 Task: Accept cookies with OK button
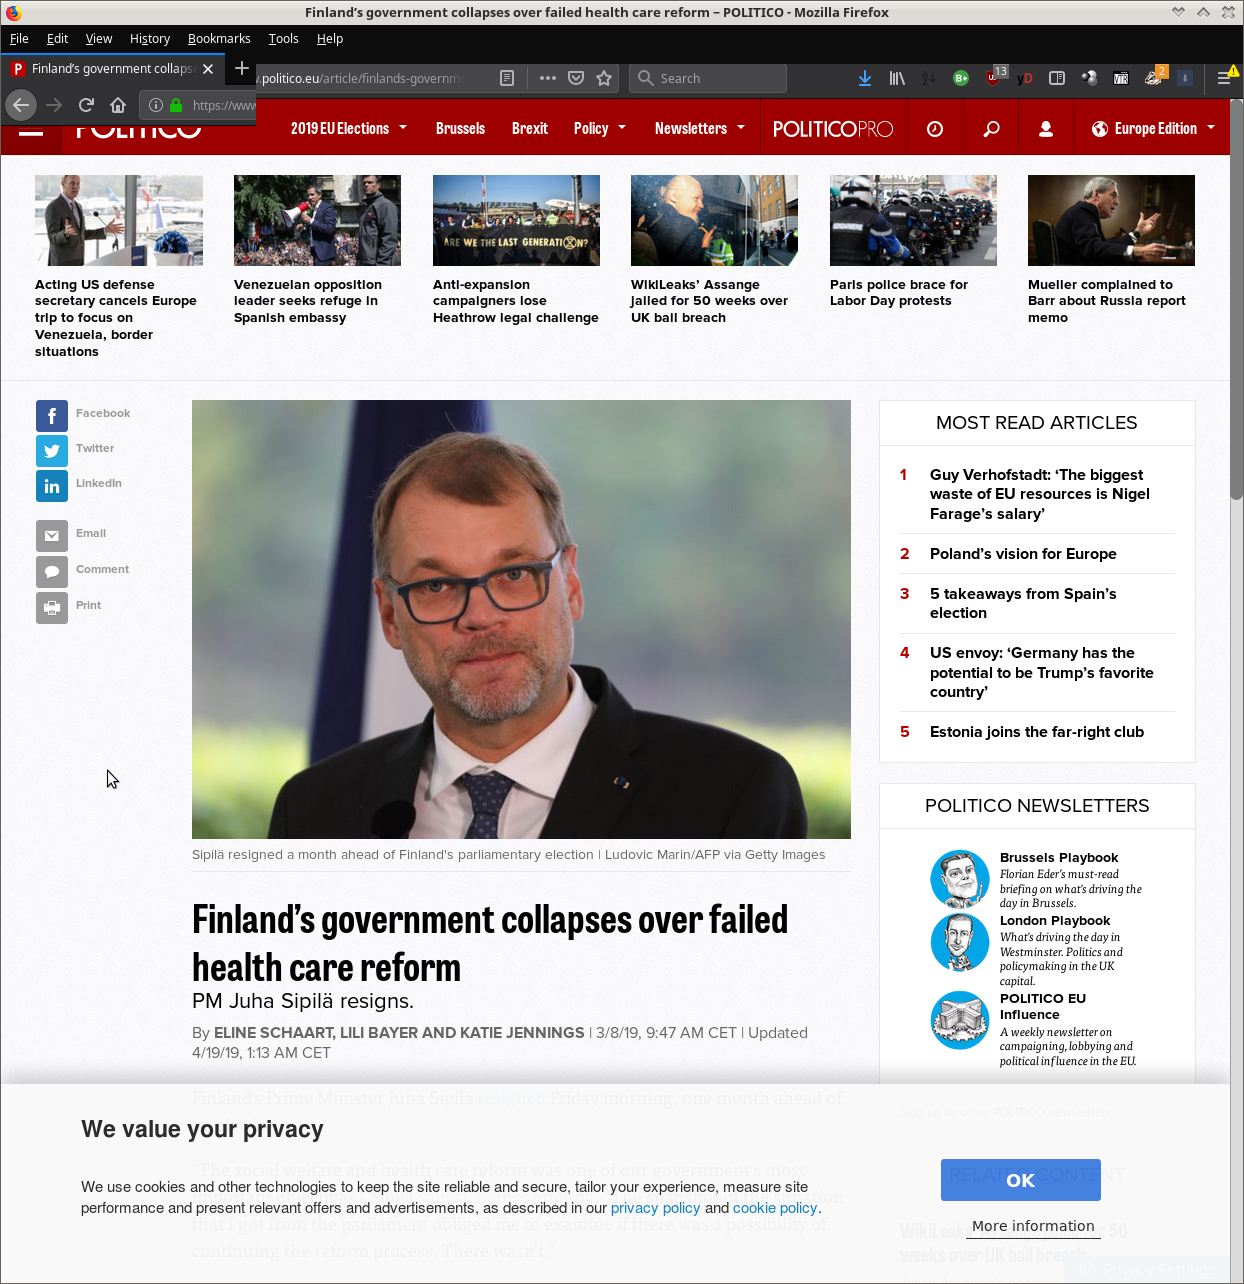(1020, 1180)
